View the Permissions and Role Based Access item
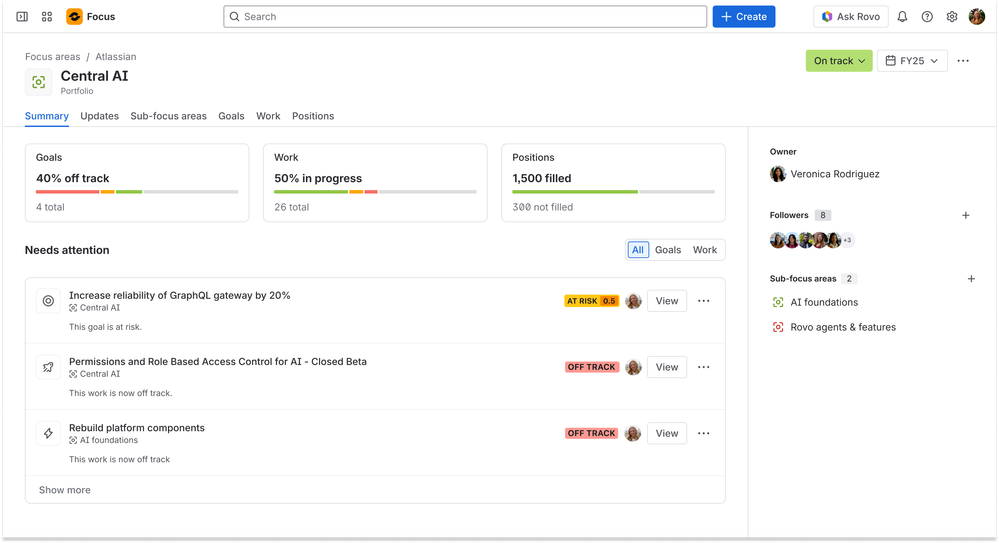The width and height of the screenshot is (999, 543). [667, 367]
